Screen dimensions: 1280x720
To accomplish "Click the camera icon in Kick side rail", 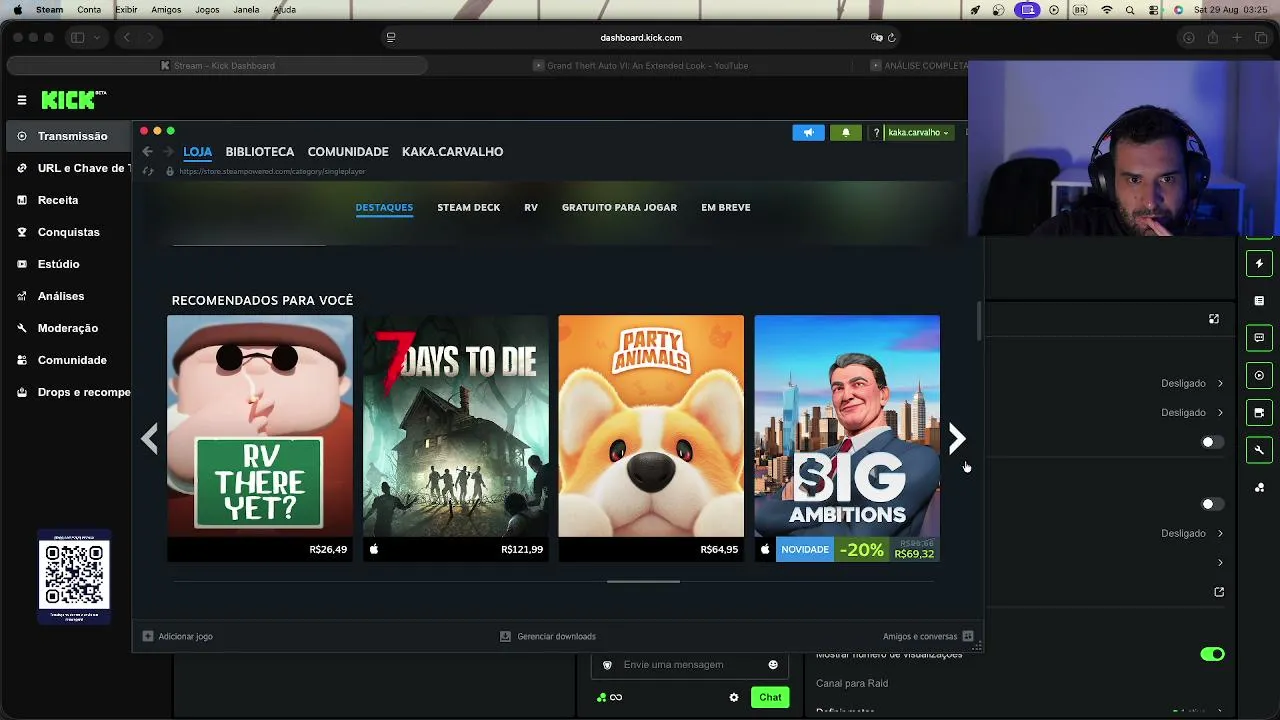I will pyautogui.click(x=1259, y=413).
